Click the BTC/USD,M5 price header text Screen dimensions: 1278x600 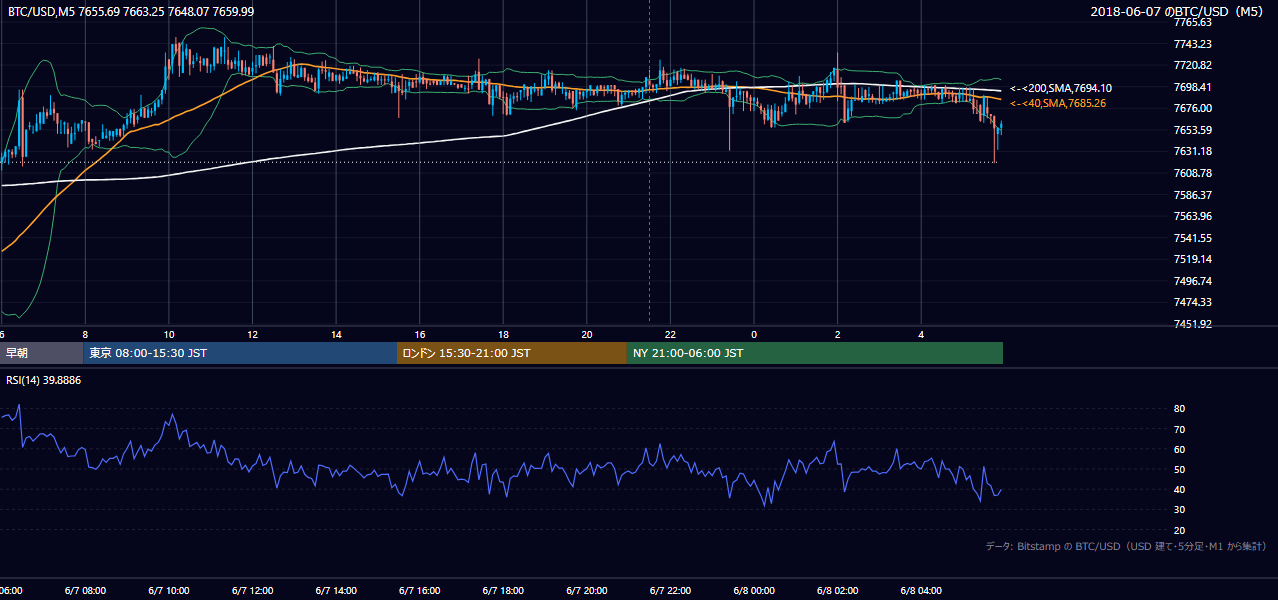(x=131, y=11)
